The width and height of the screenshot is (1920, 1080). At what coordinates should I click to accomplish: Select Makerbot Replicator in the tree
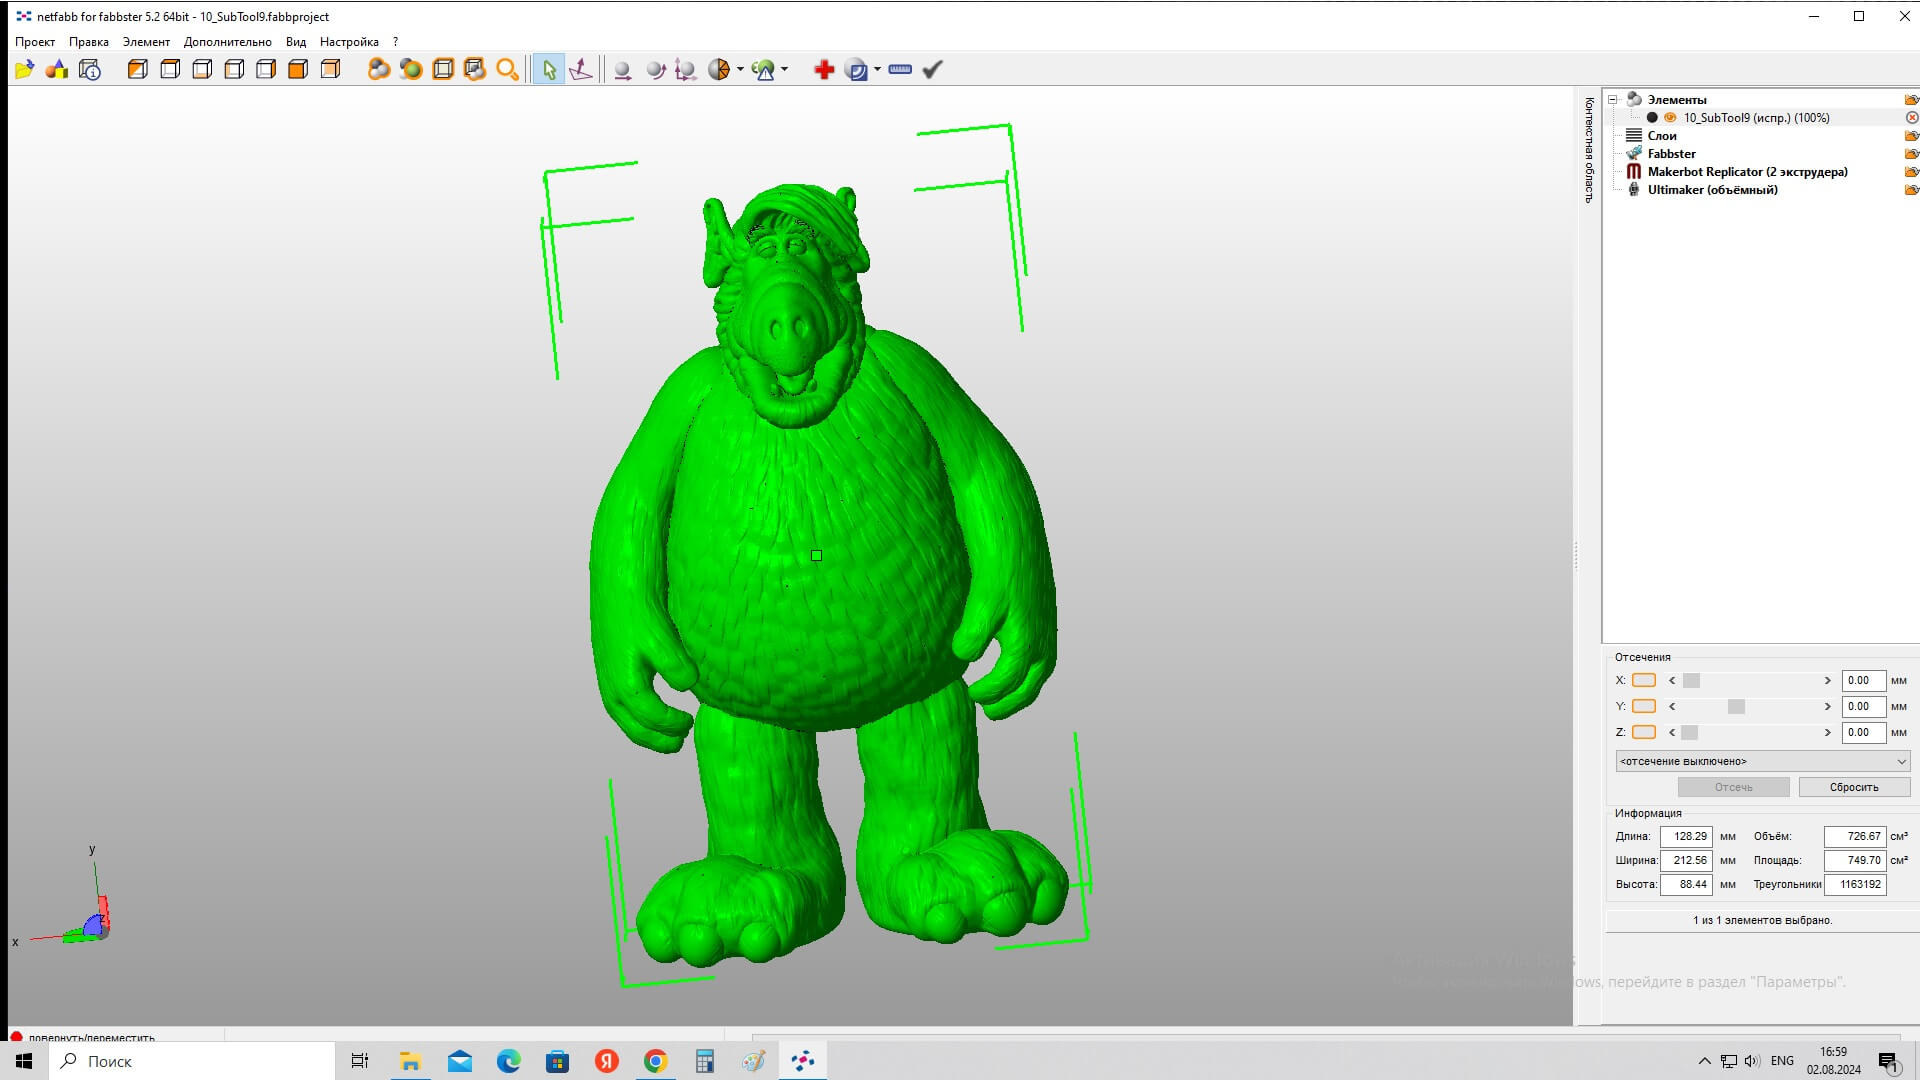[x=1746, y=172]
